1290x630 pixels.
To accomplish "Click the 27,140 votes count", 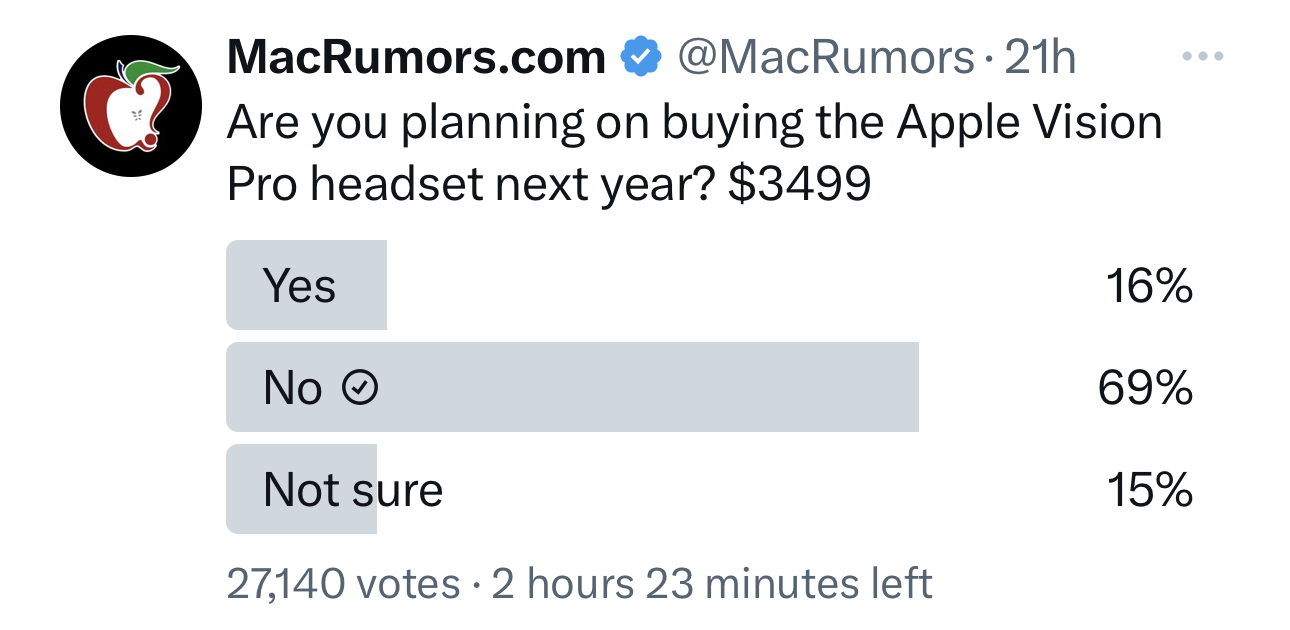I will tap(343, 583).
